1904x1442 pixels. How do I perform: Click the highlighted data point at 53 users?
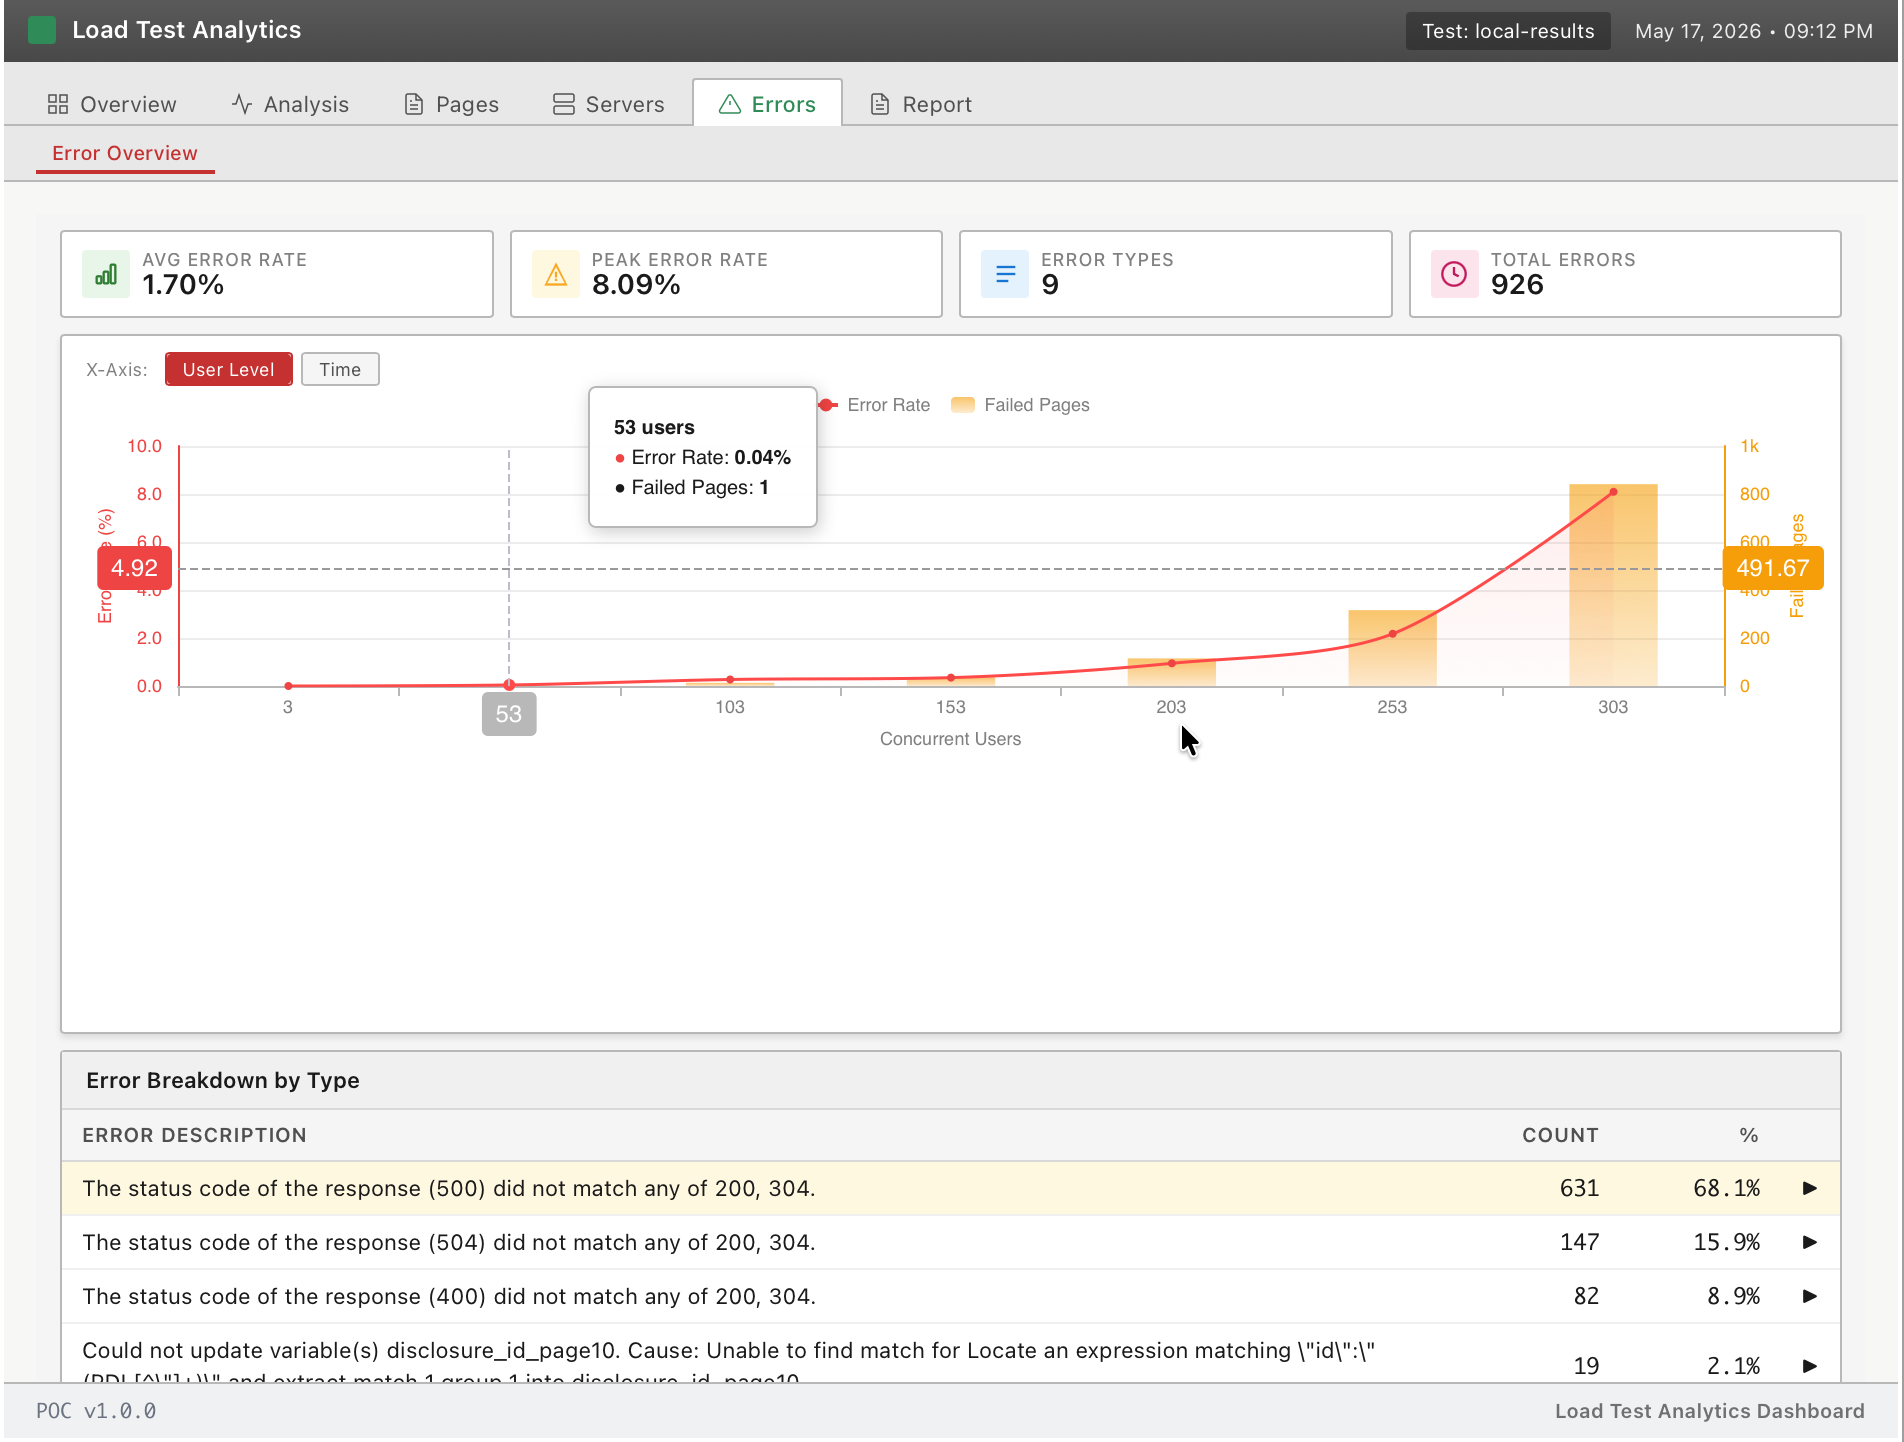(x=509, y=685)
